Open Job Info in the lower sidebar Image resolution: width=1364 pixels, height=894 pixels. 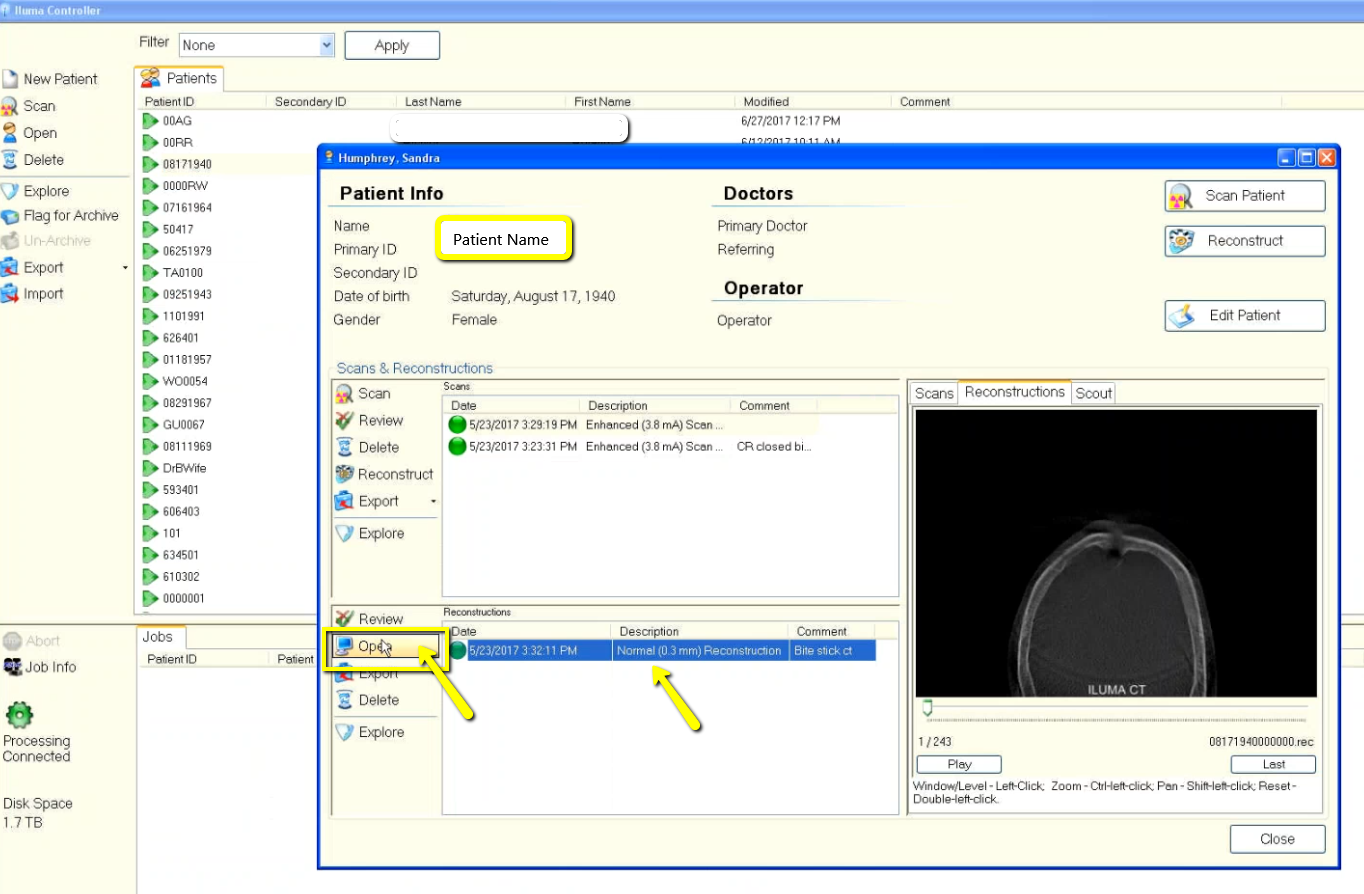coord(40,667)
